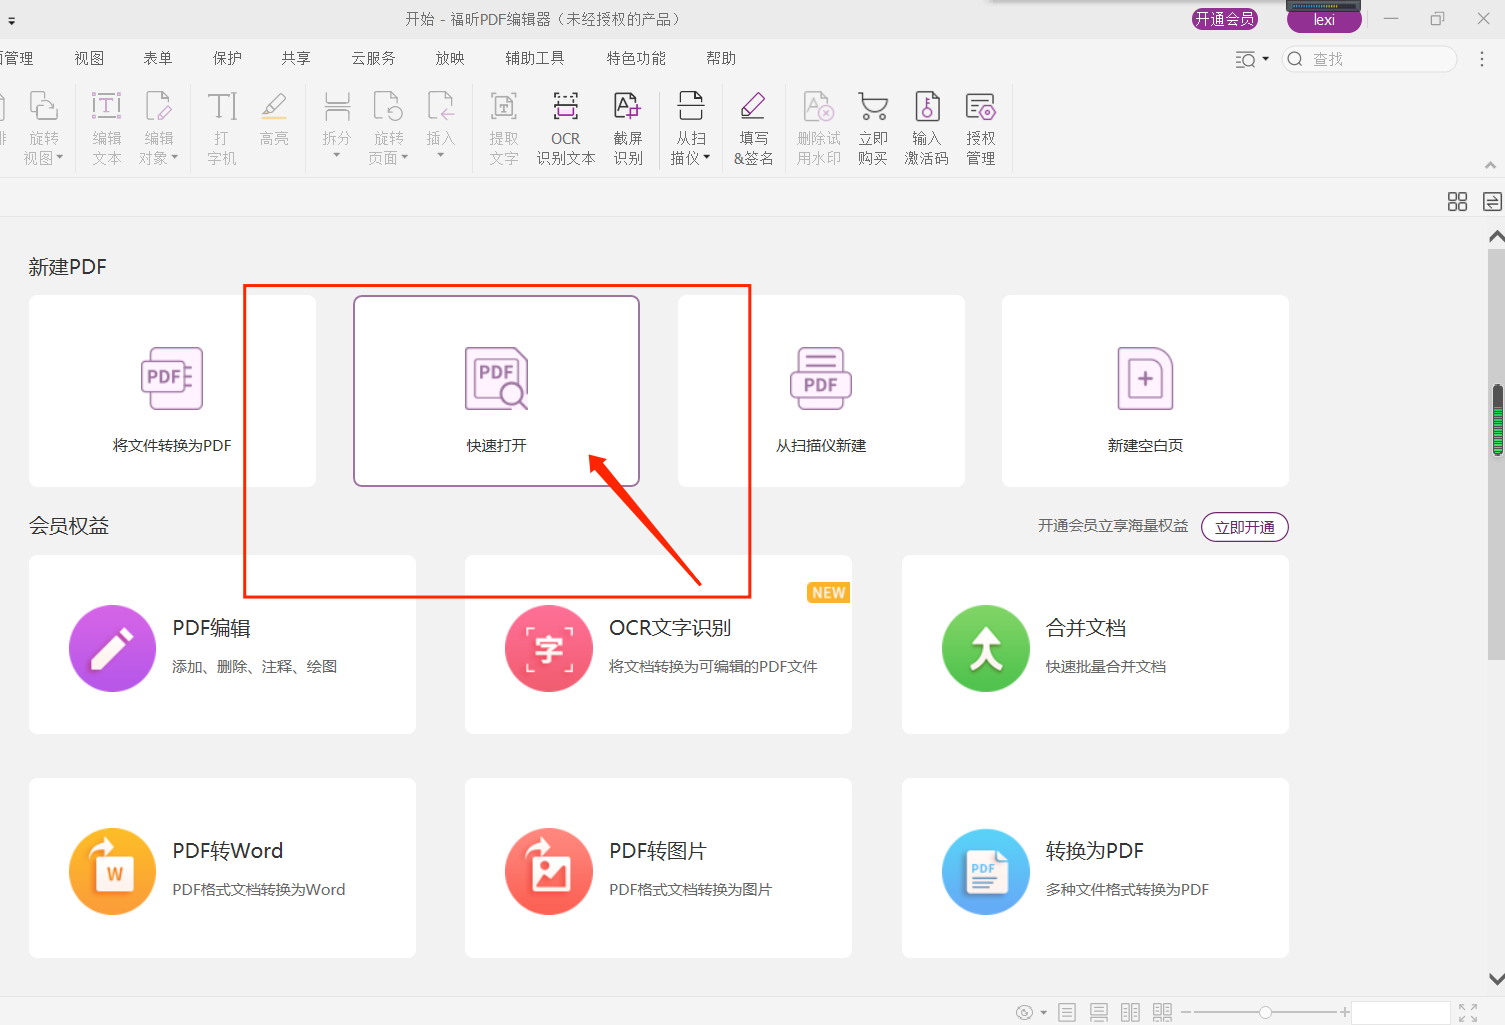Open the quick access toolbar dropdown
This screenshot has height=1025, width=1505.
(11, 20)
